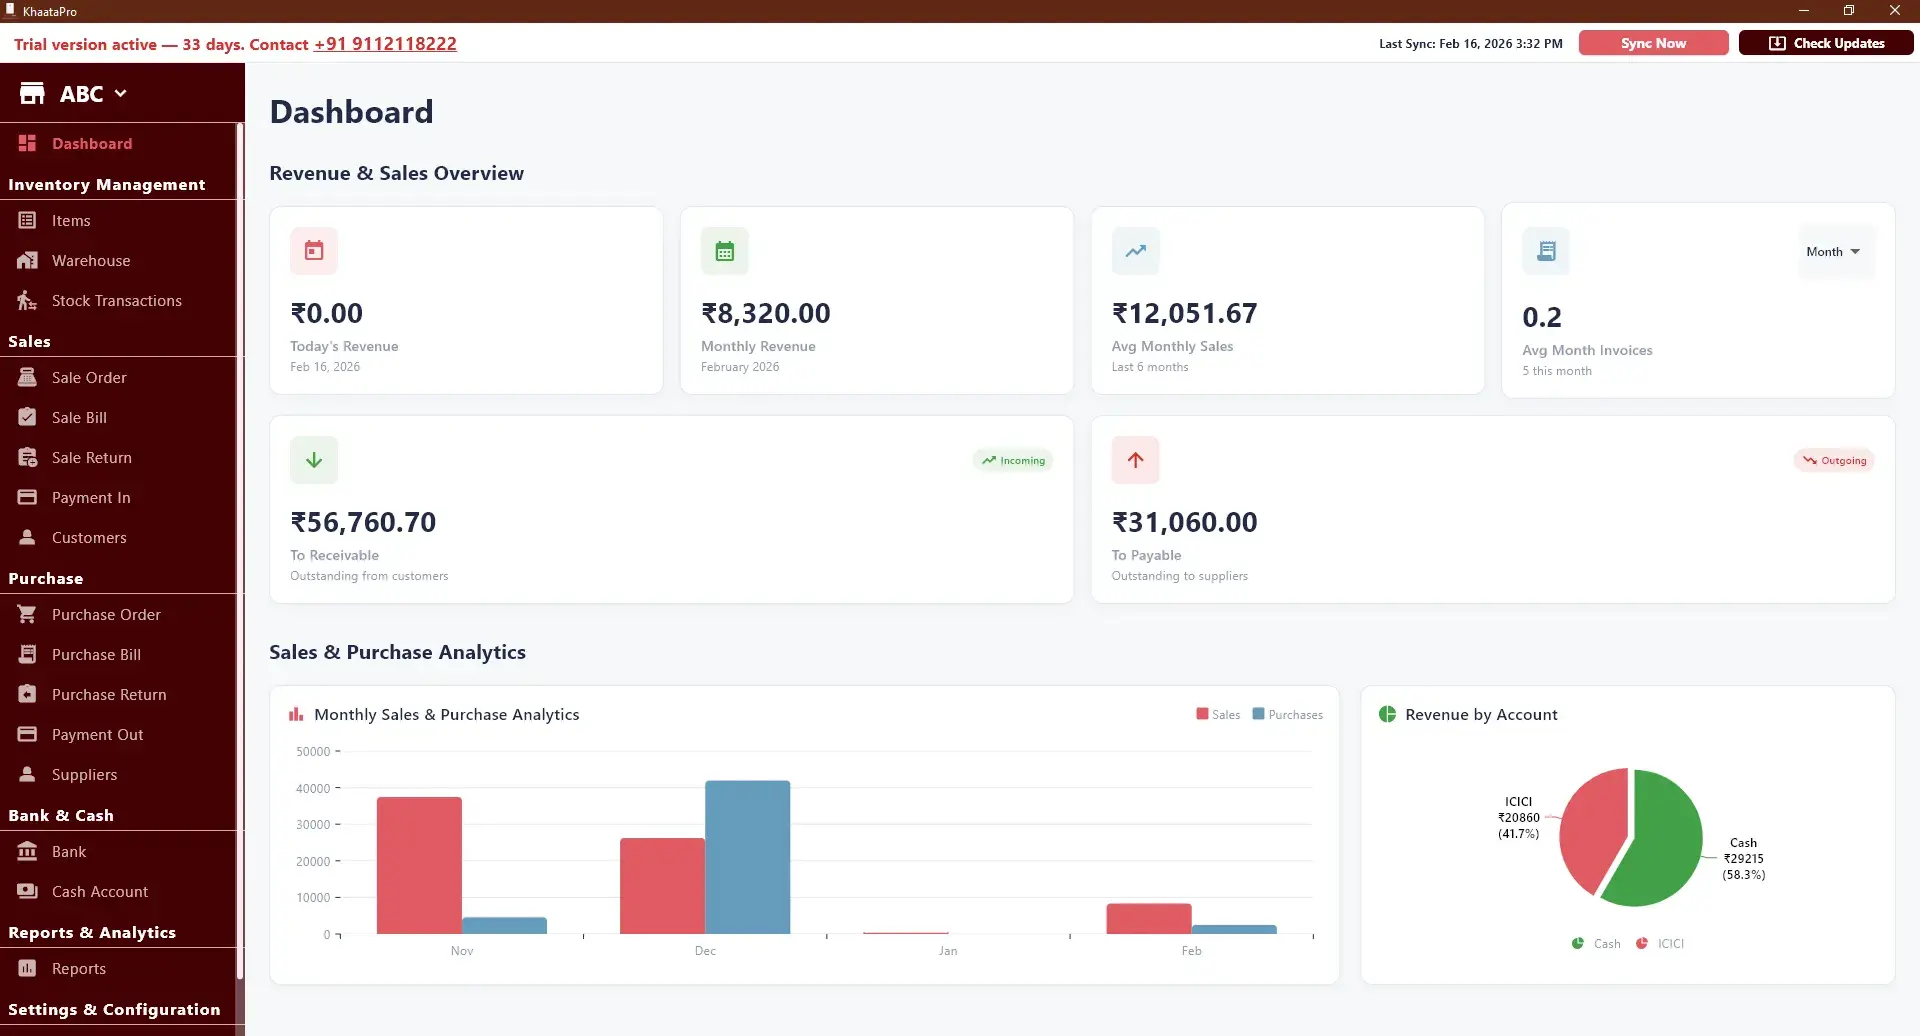Select the Warehouse icon

(x=26, y=260)
